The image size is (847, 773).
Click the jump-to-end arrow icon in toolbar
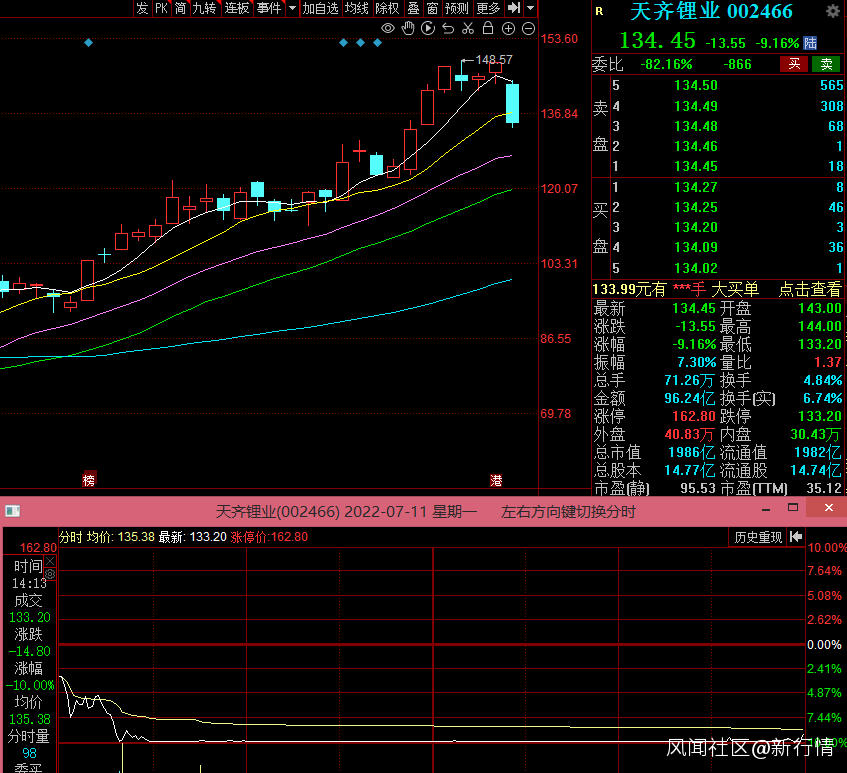[x=514, y=8]
